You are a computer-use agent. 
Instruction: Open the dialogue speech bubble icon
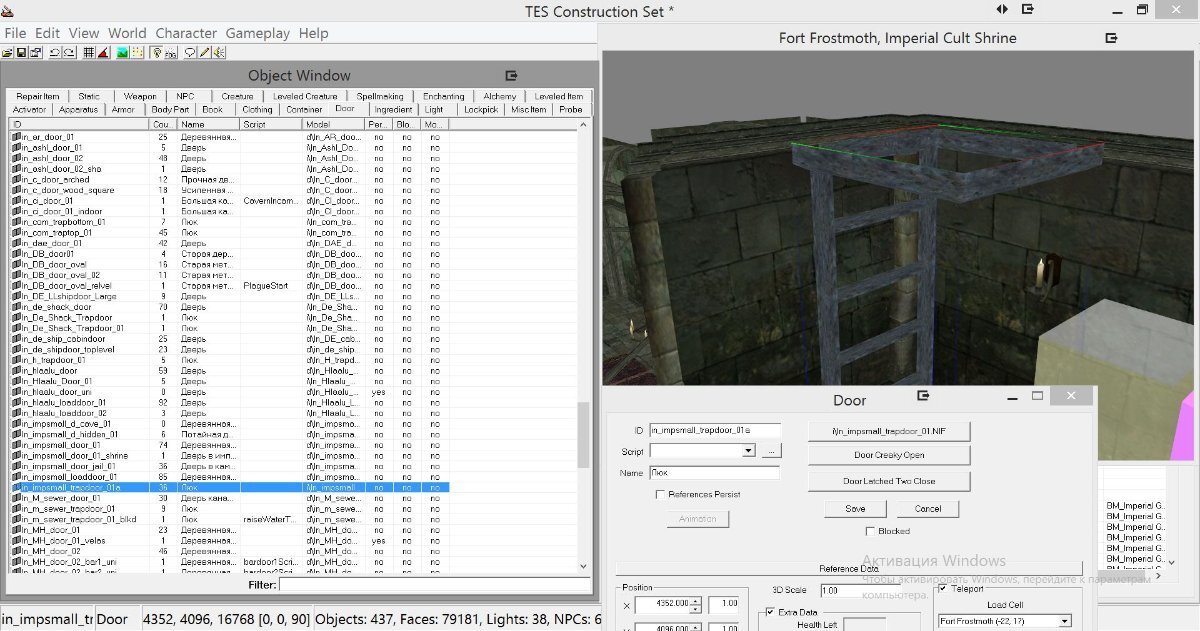(190, 53)
